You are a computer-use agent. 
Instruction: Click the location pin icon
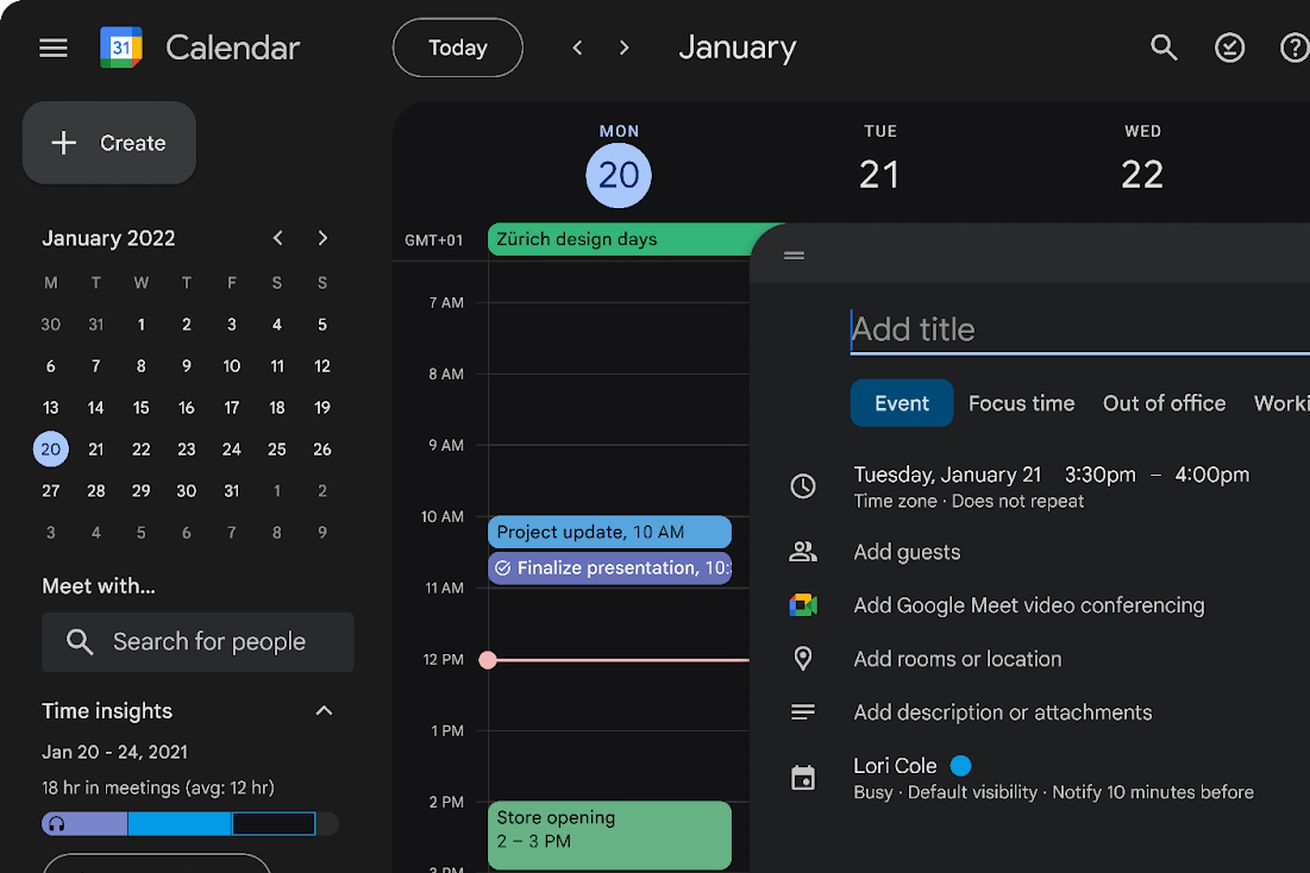803,658
